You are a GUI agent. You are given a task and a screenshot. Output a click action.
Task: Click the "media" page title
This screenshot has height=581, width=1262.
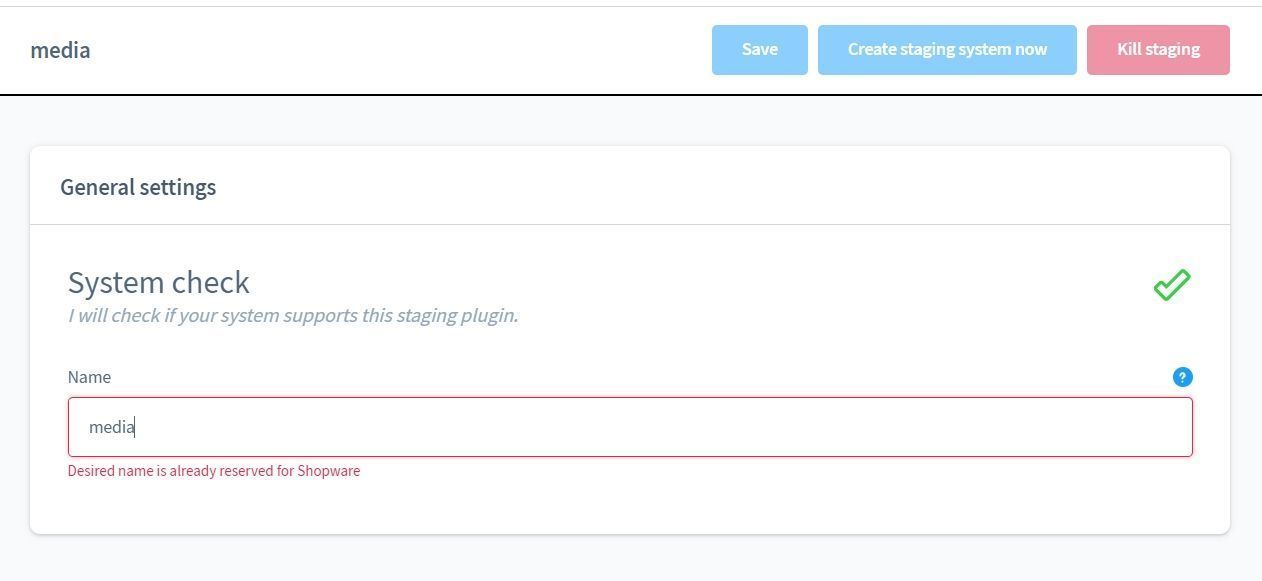coord(60,50)
